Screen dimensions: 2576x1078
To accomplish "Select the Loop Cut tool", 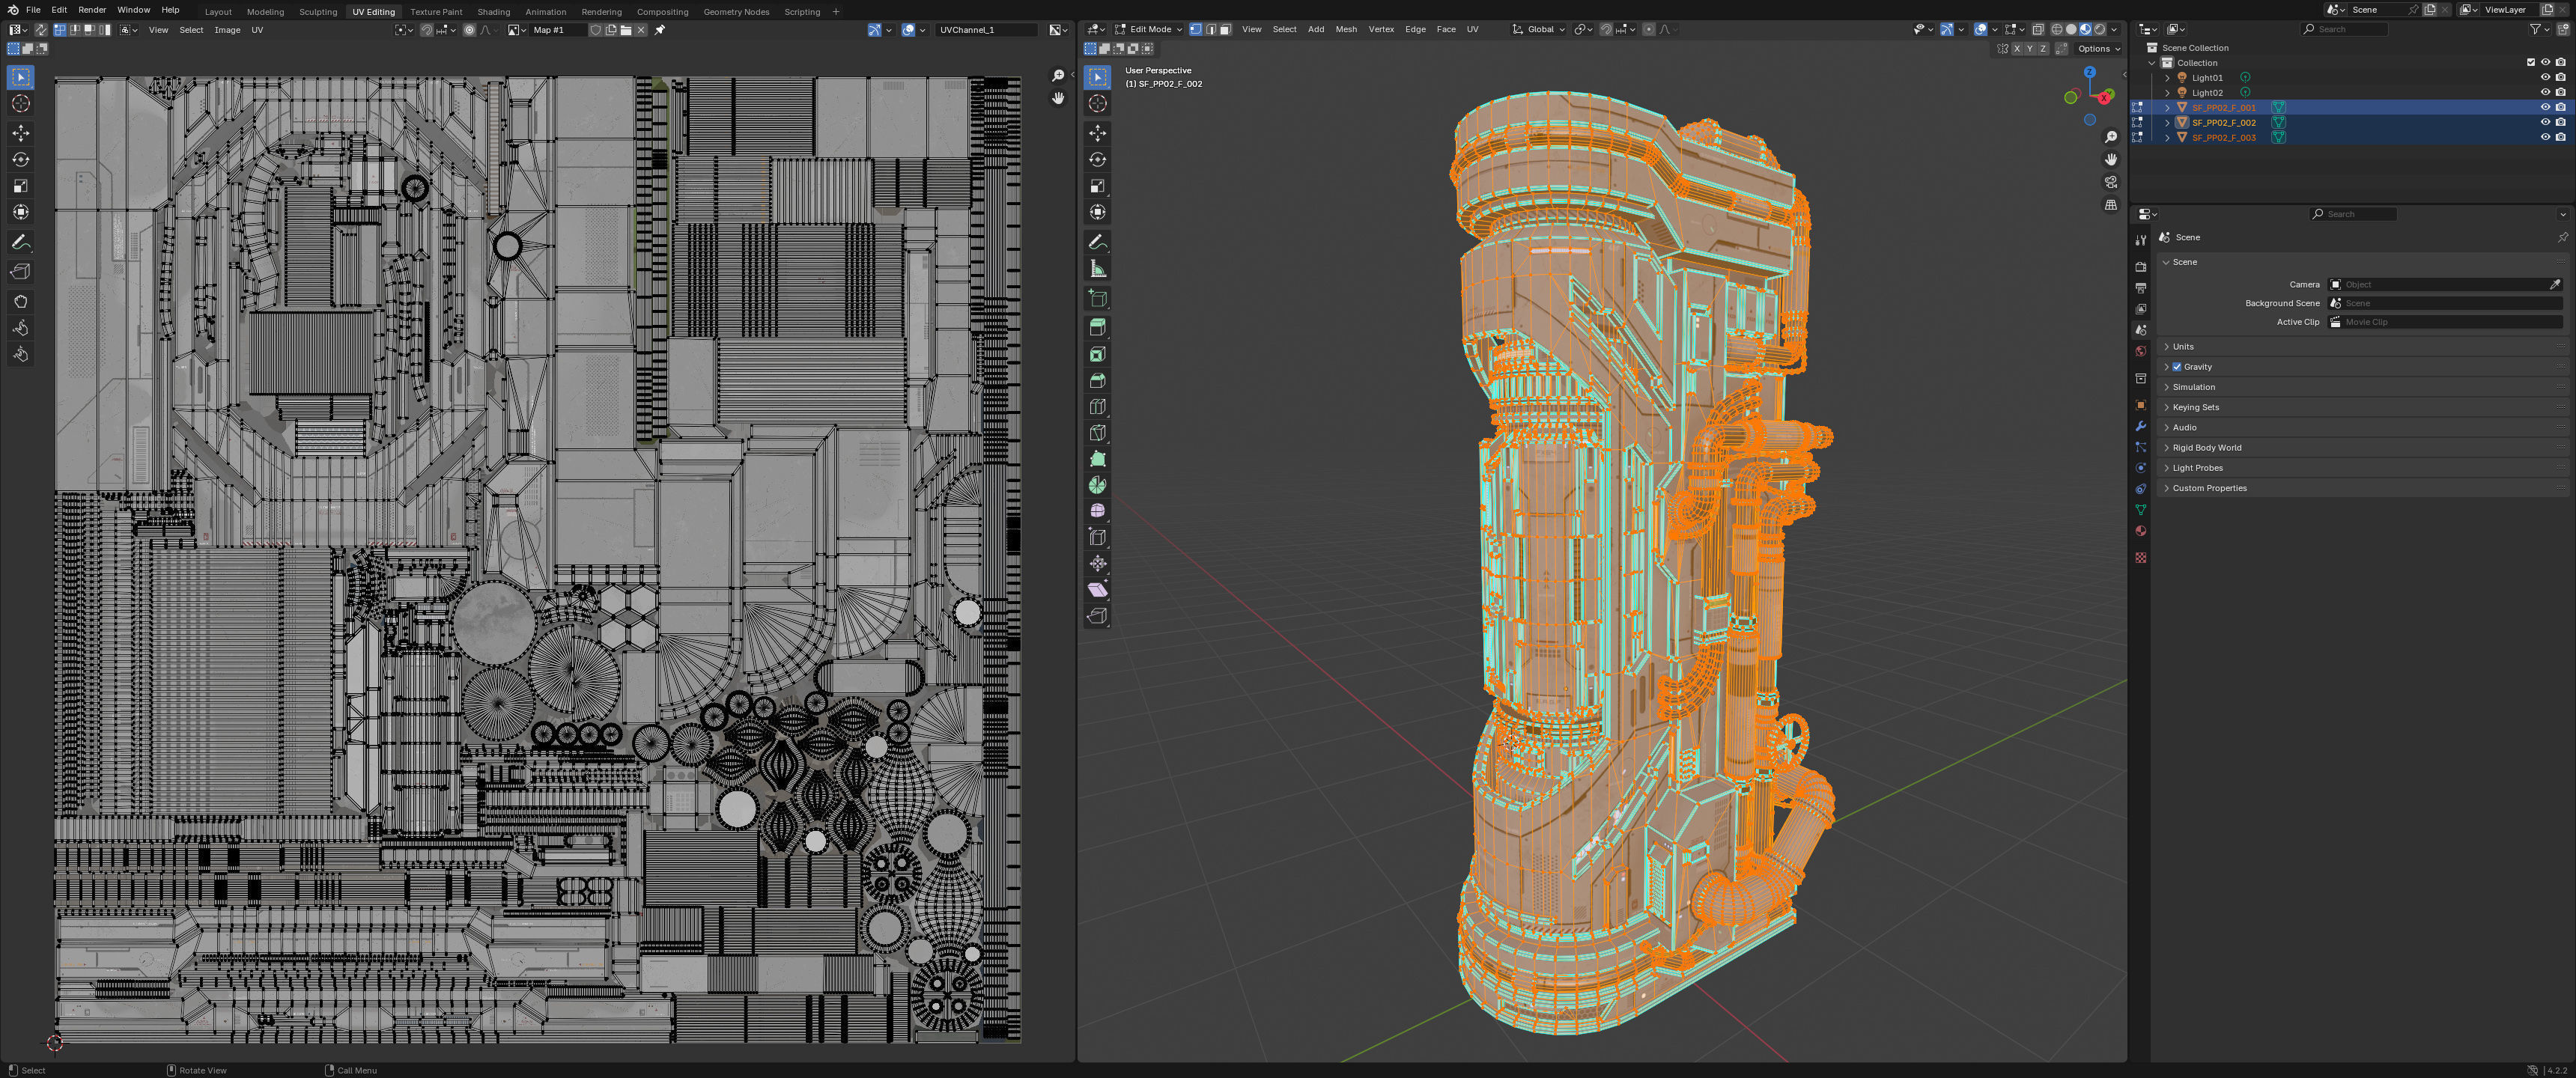I will [1097, 407].
